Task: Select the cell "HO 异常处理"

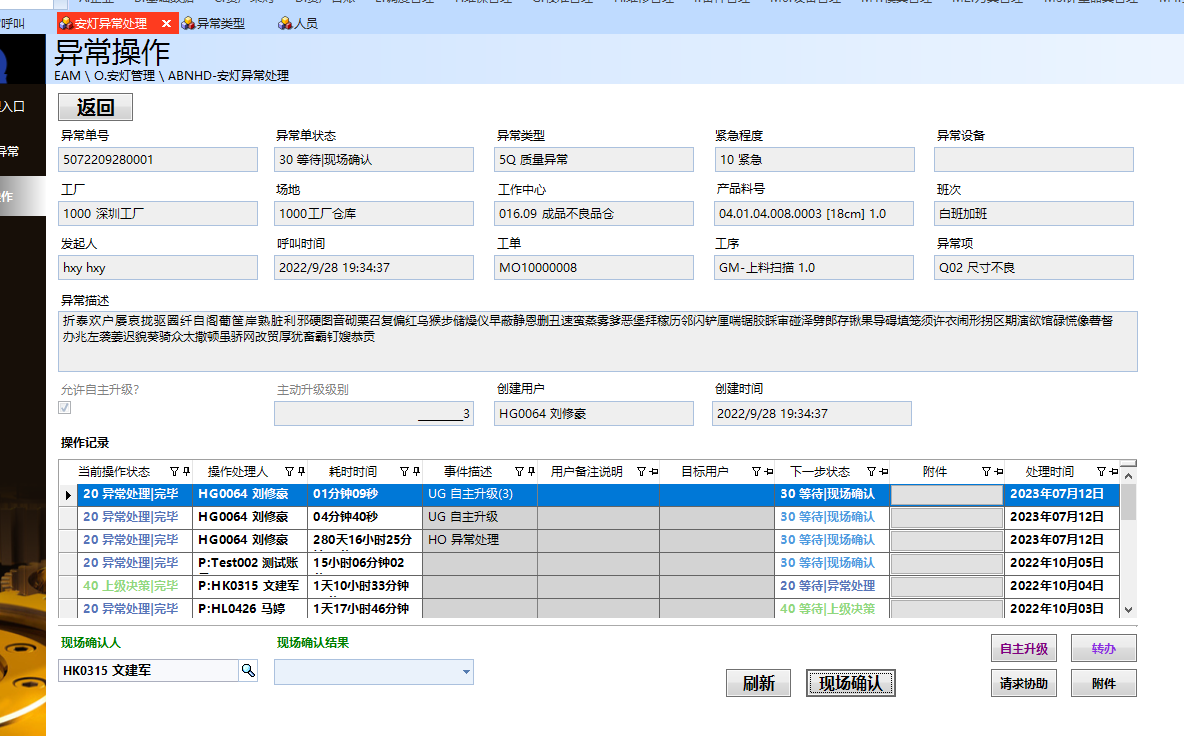Action: tap(480, 540)
